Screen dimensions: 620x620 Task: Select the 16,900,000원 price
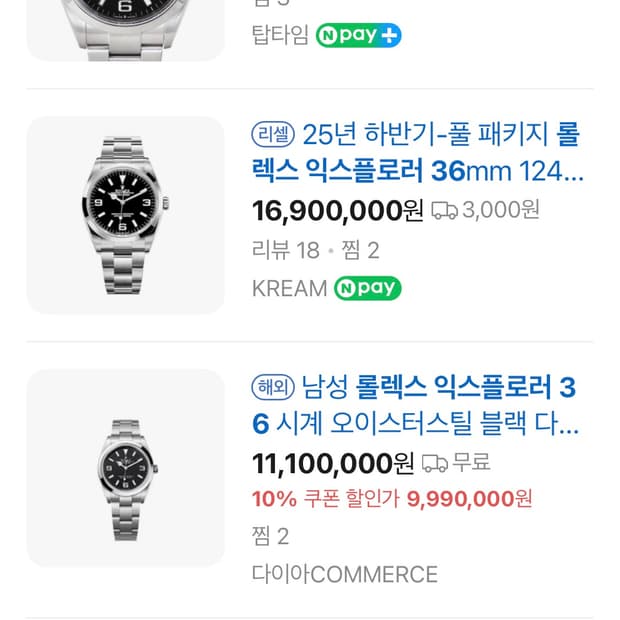point(338,211)
